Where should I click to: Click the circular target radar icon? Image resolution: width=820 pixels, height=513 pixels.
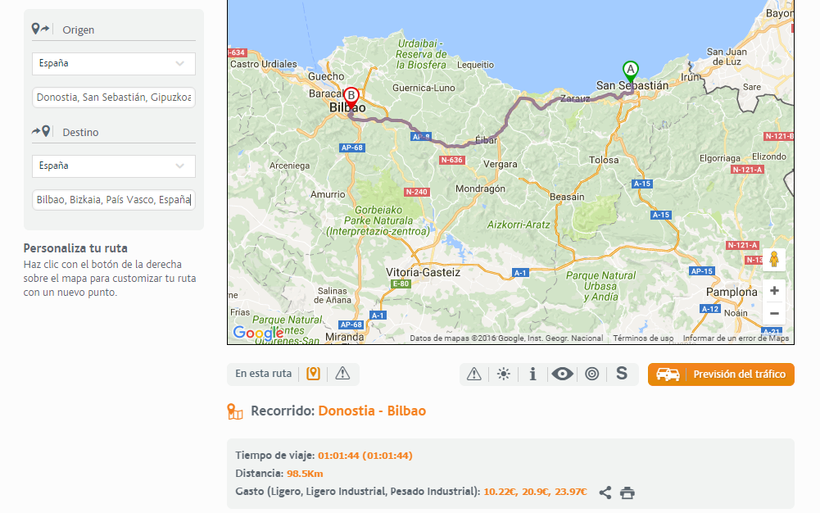click(592, 374)
